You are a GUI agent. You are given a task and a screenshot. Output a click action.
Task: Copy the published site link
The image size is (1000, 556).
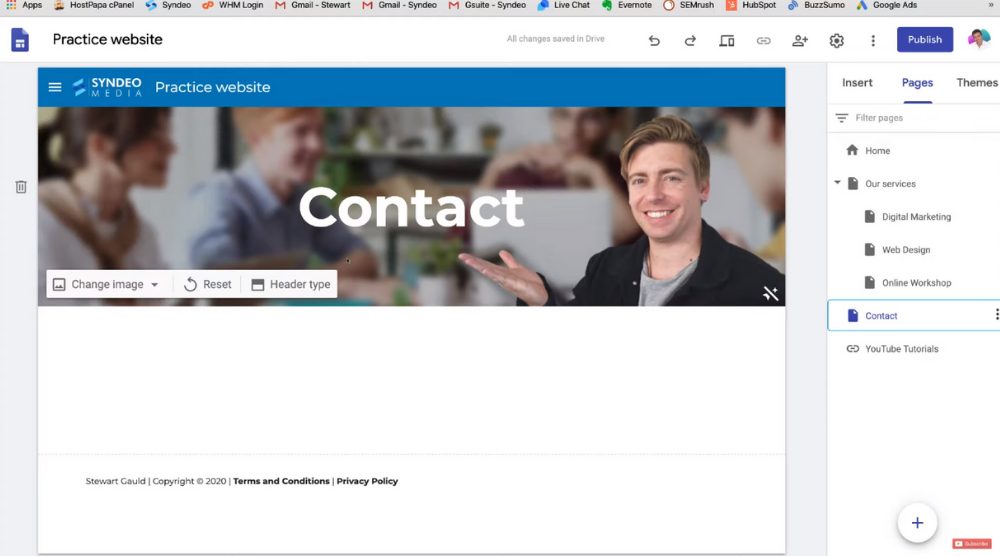763,41
